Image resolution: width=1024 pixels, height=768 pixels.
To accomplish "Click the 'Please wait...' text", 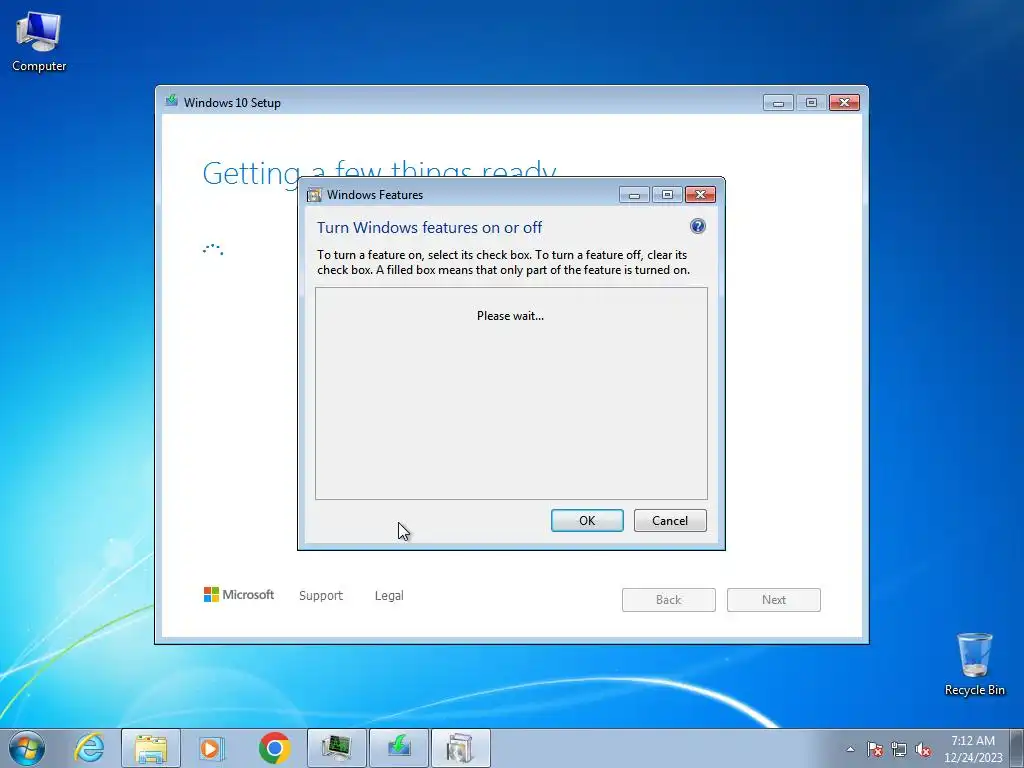I will (x=510, y=316).
